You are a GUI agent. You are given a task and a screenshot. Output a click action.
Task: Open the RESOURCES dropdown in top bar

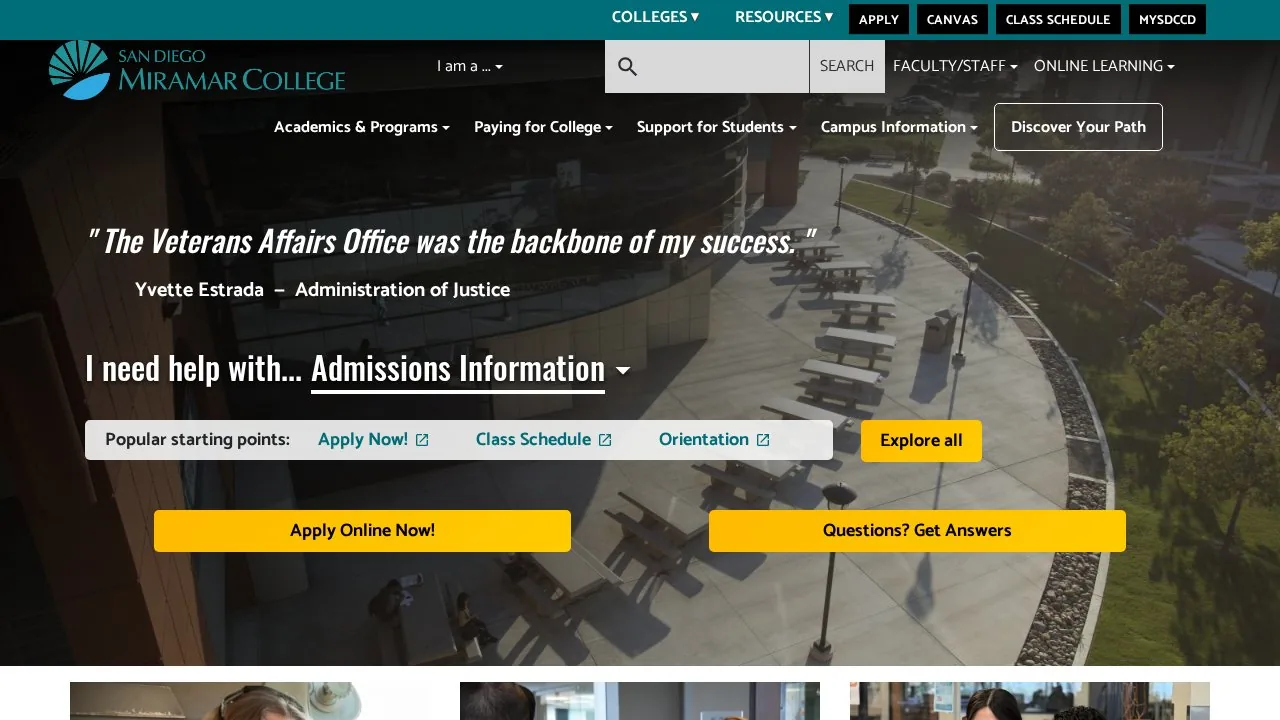(784, 17)
